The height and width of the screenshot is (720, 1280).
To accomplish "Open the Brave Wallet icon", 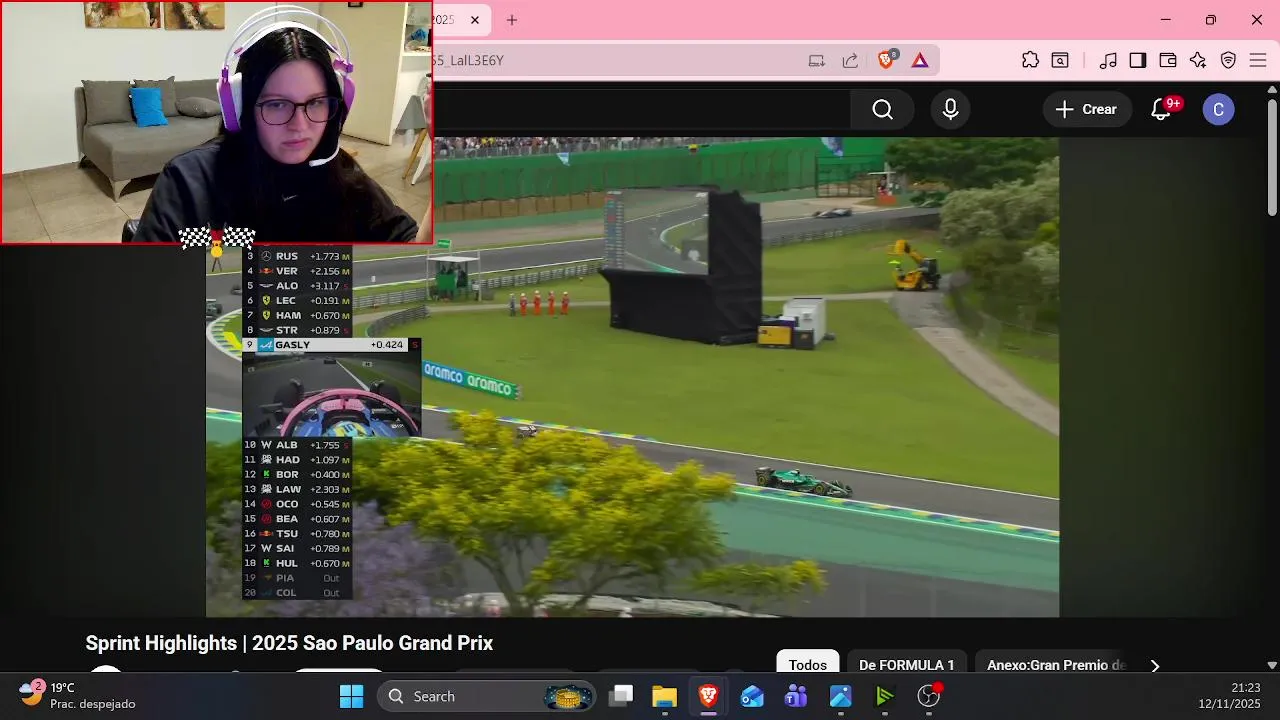I will coord(1168,60).
